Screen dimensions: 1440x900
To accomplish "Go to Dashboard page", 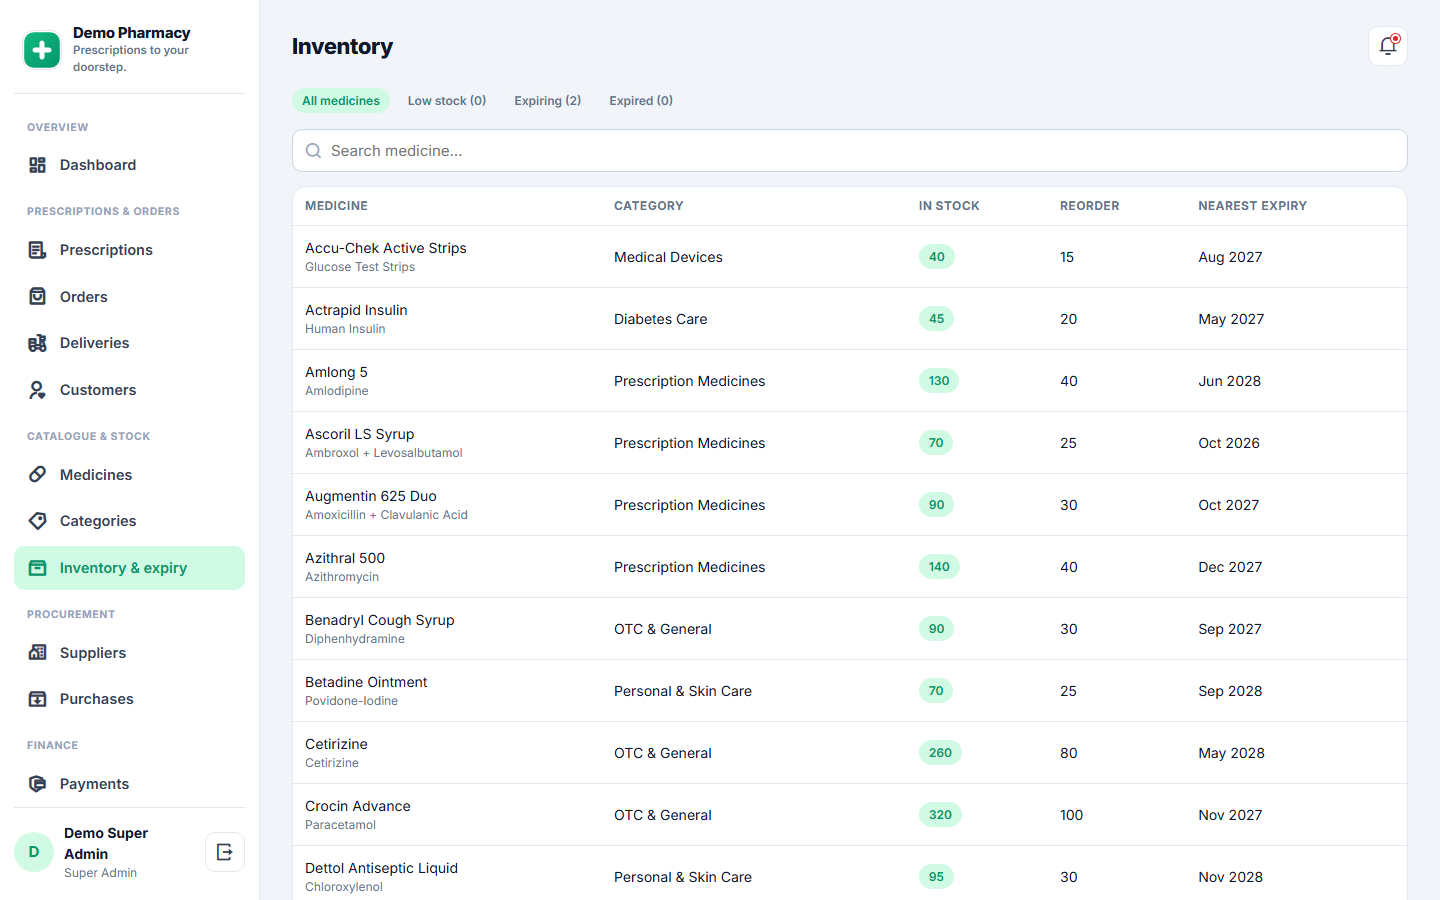I will coord(129,165).
